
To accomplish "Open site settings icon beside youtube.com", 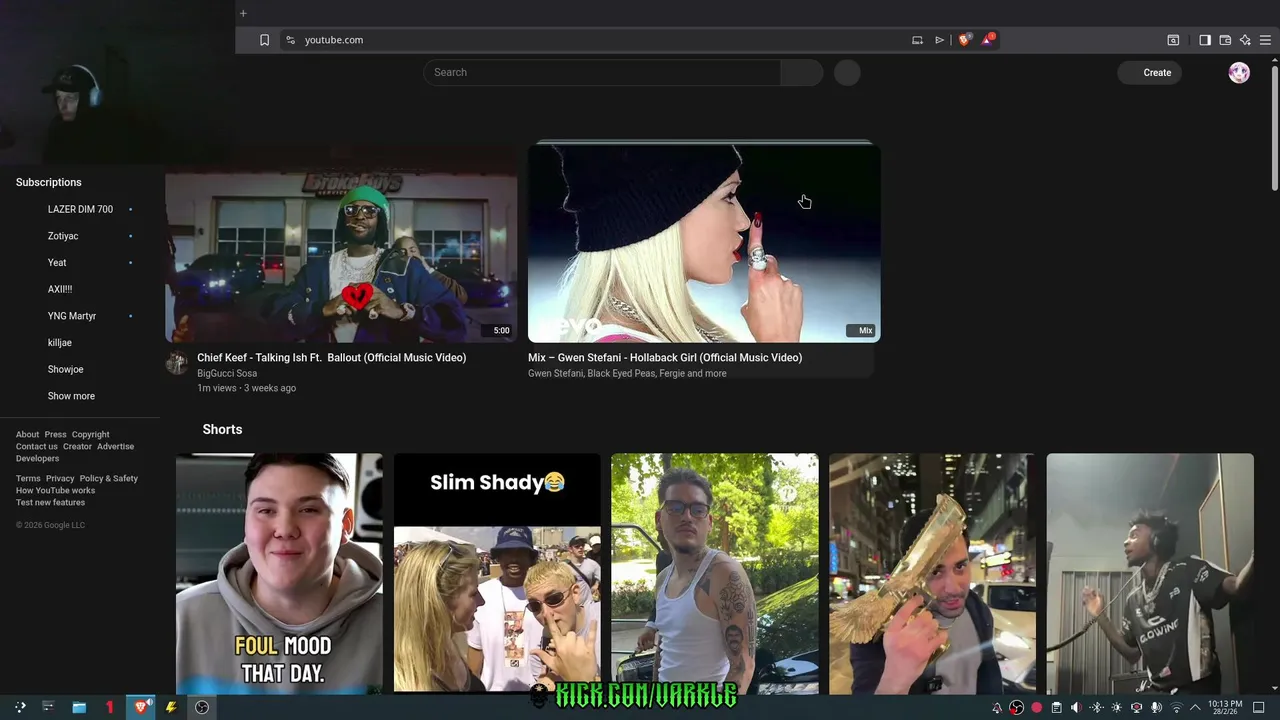I will (290, 40).
